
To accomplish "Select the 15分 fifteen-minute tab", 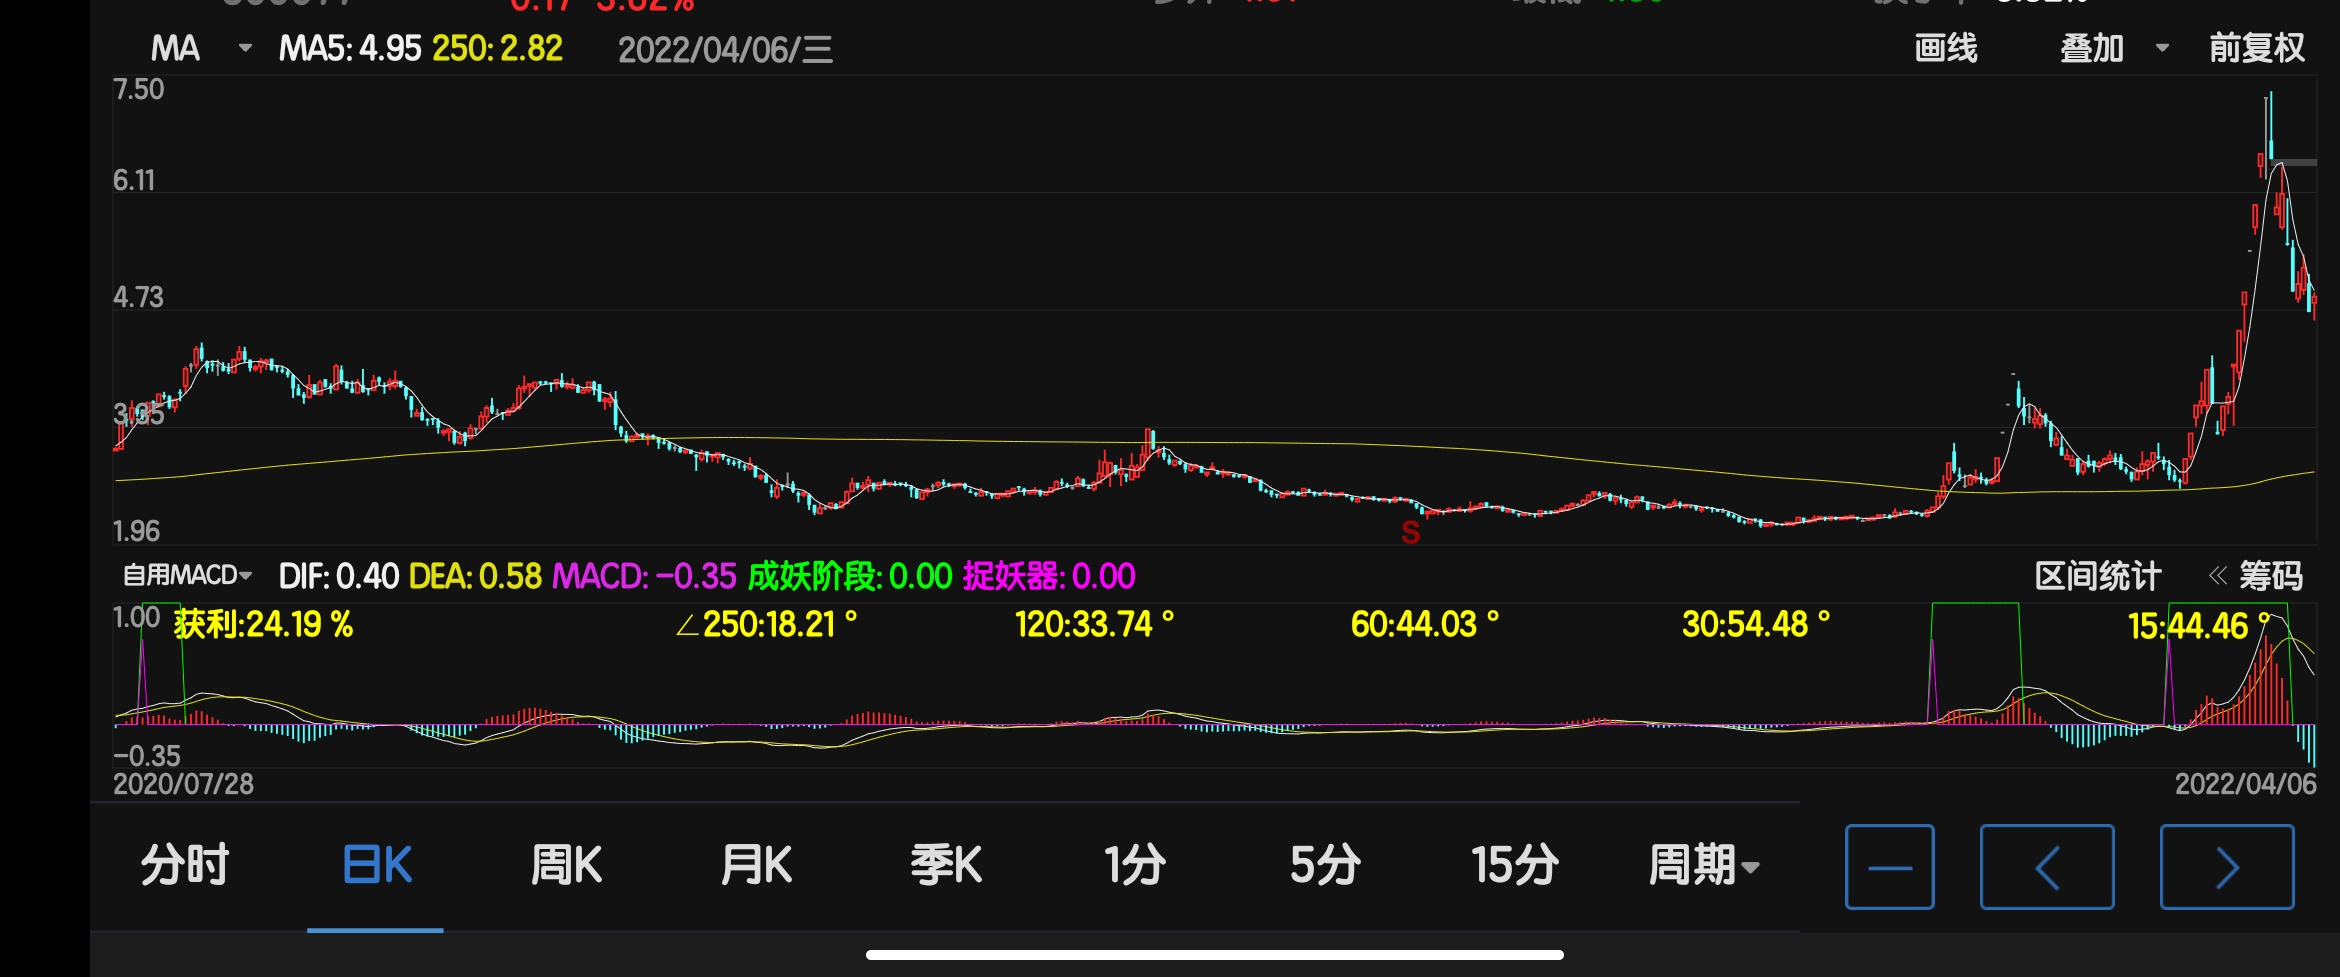I will tap(1515, 865).
